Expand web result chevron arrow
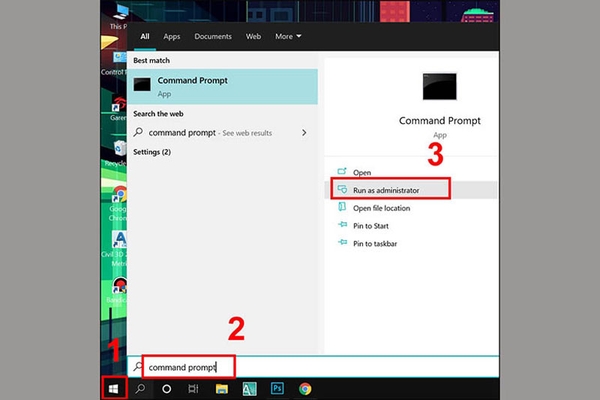This screenshot has height=400, width=600. click(x=304, y=133)
